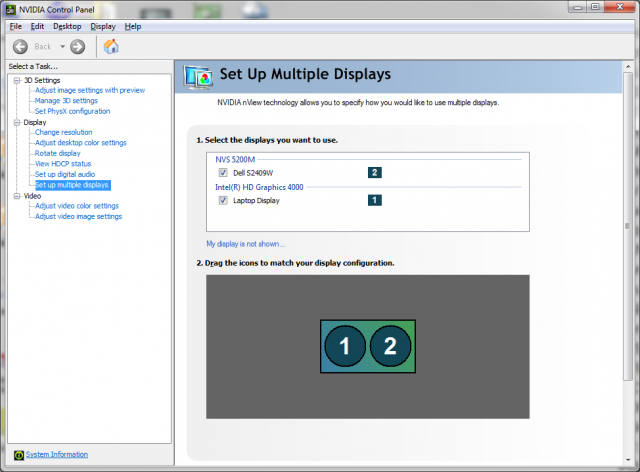This screenshot has height=472, width=640.
Task: Open Adjust image settings with preview
Action: point(90,90)
